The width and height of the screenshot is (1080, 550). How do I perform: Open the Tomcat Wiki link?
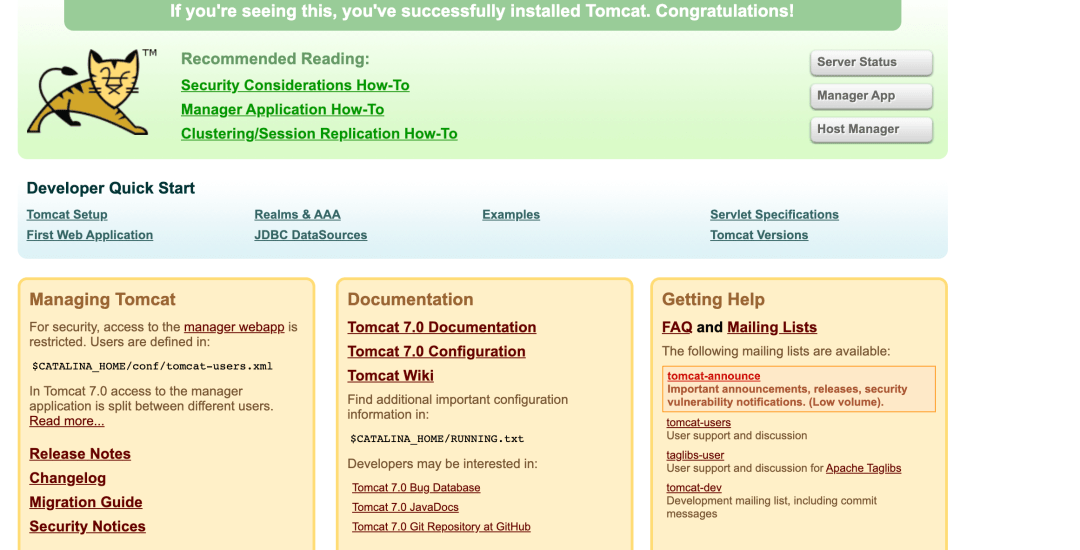coord(391,375)
